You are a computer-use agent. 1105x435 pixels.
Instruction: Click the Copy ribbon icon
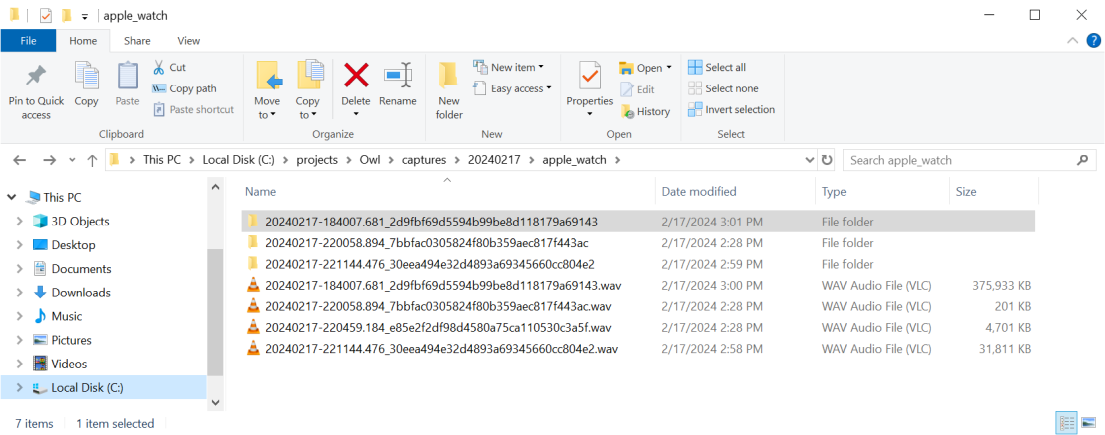tap(87, 76)
